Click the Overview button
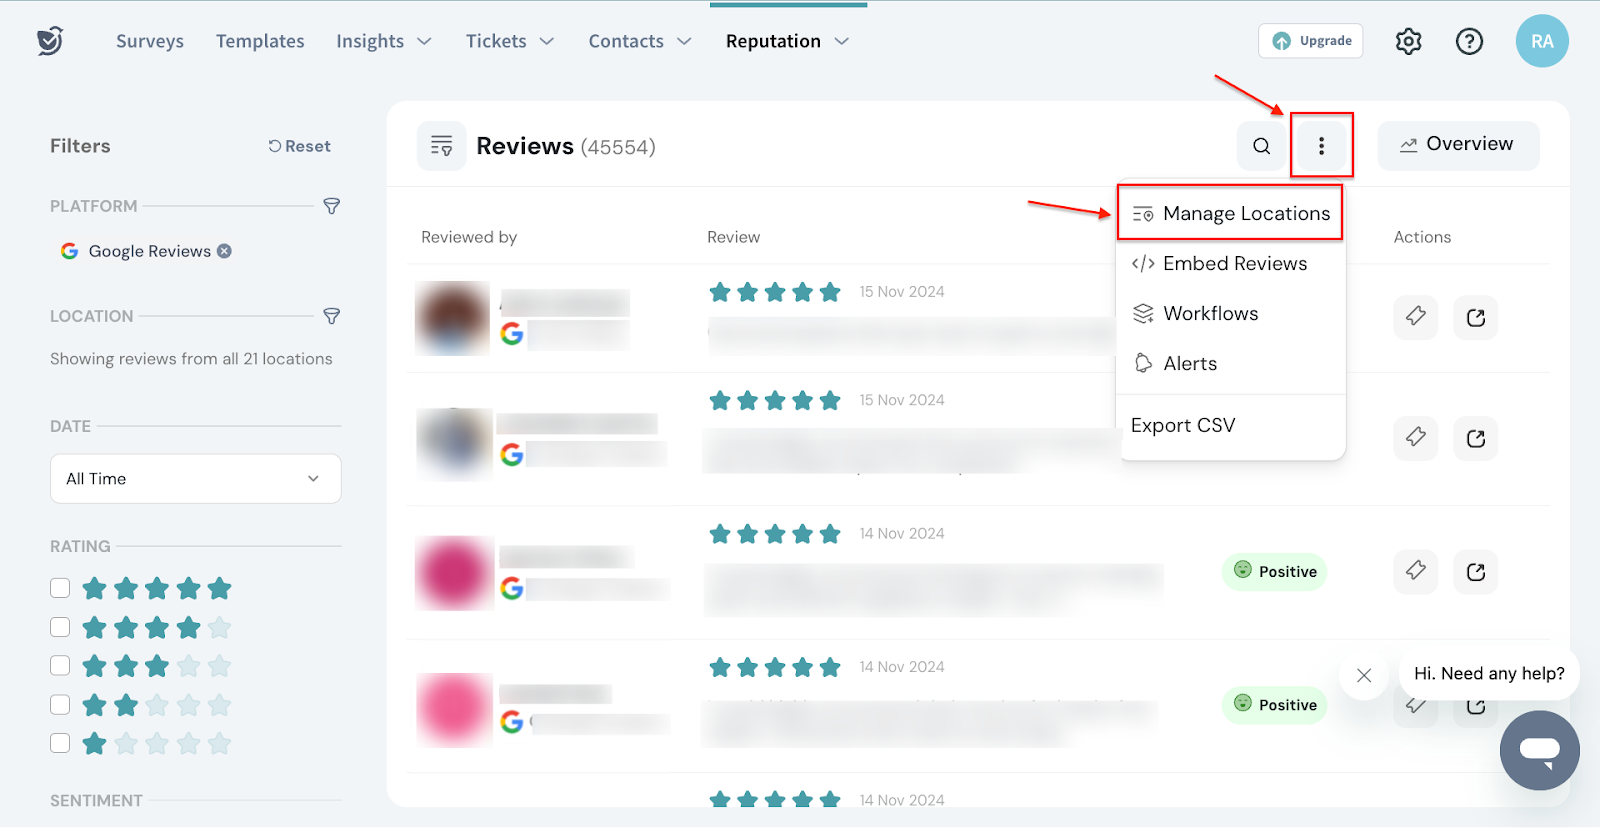Viewport: 1600px width, 828px height. coord(1457,145)
